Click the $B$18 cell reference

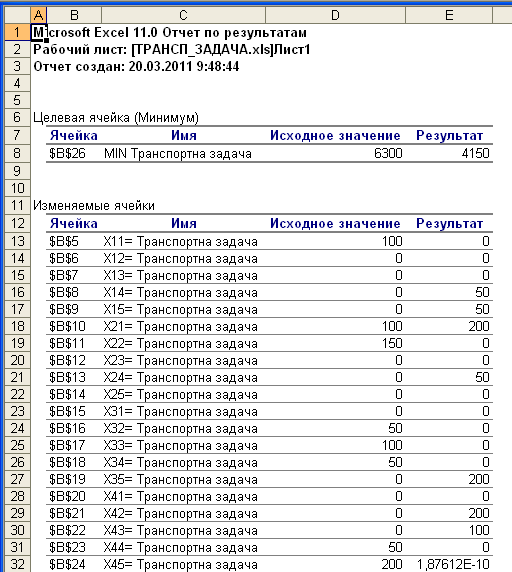click(67, 463)
